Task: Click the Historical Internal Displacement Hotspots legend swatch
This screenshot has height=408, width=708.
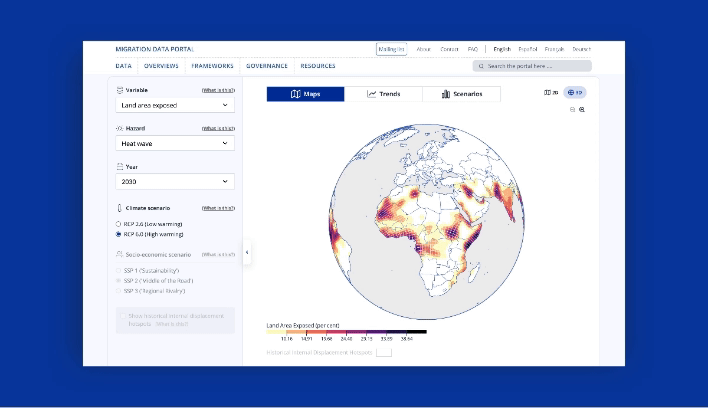Action: click(x=384, y=352)
